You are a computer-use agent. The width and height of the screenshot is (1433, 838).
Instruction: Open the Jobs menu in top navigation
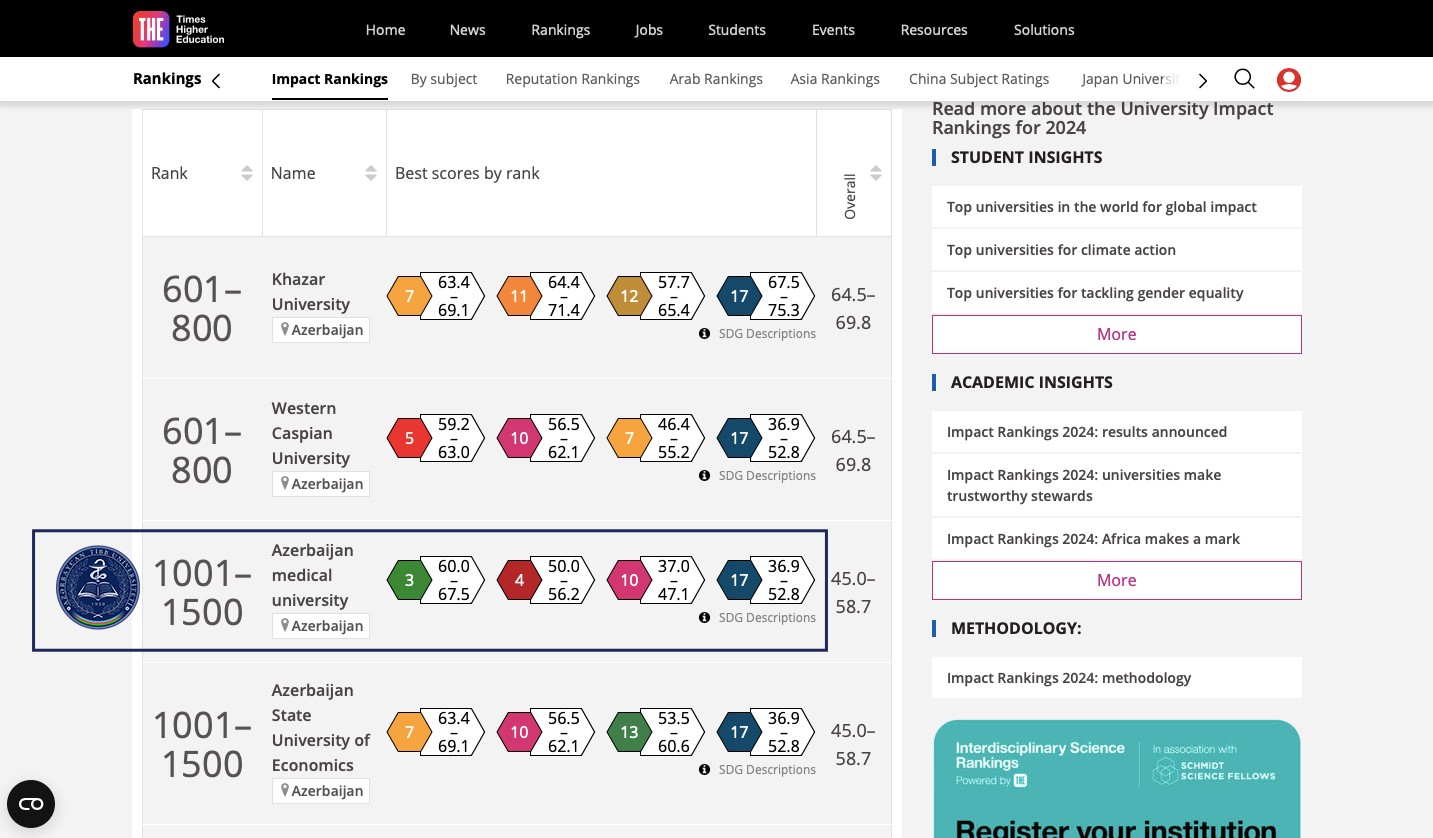(648, 29)
